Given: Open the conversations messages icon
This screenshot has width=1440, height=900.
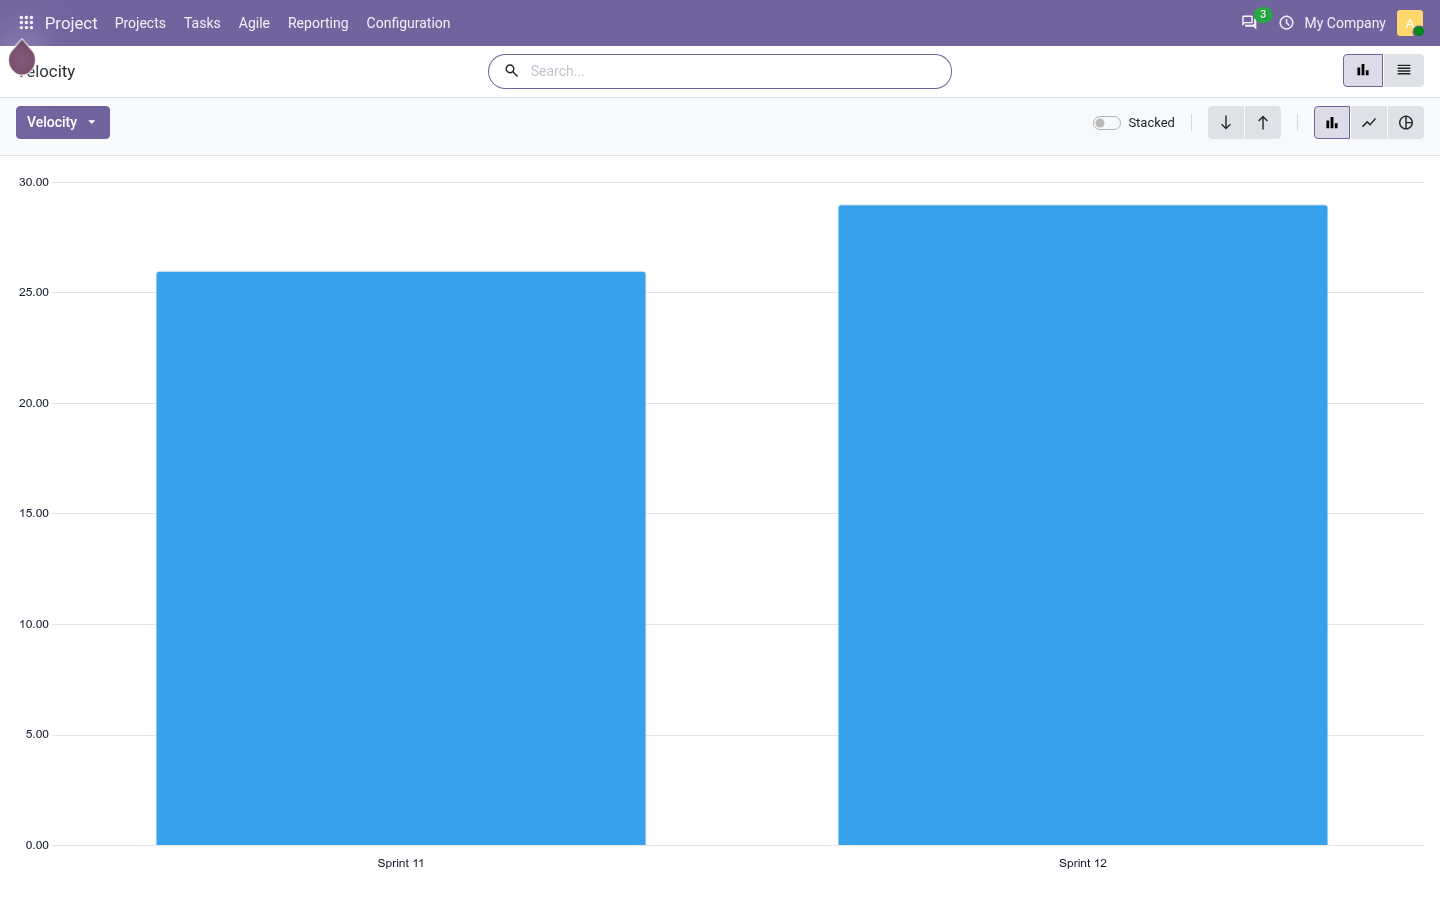Looking at the screenshot, I should 1249,23.
